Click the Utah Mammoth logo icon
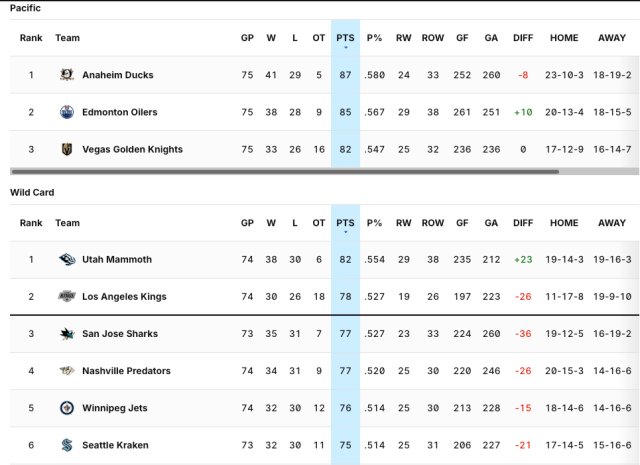The image size is (640, 465). coord(67,260)
